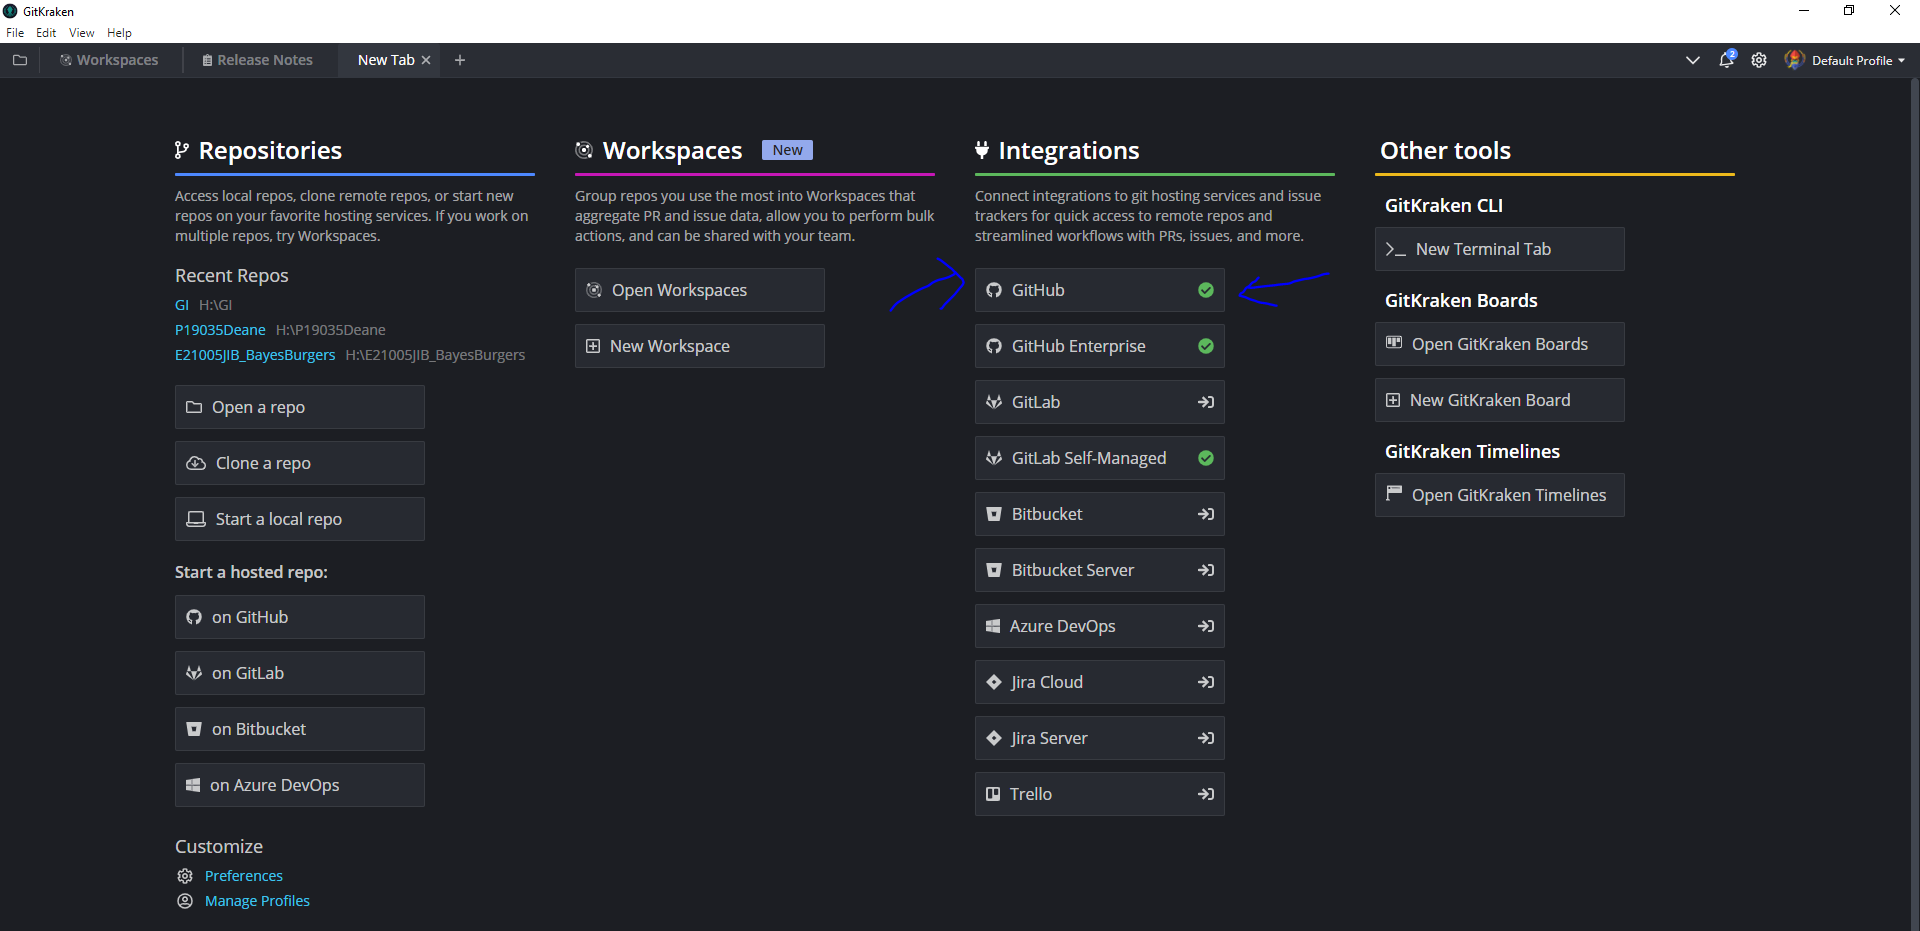Open the Jira Cloud integration
1920x931 pixels.
[1100, 682]
